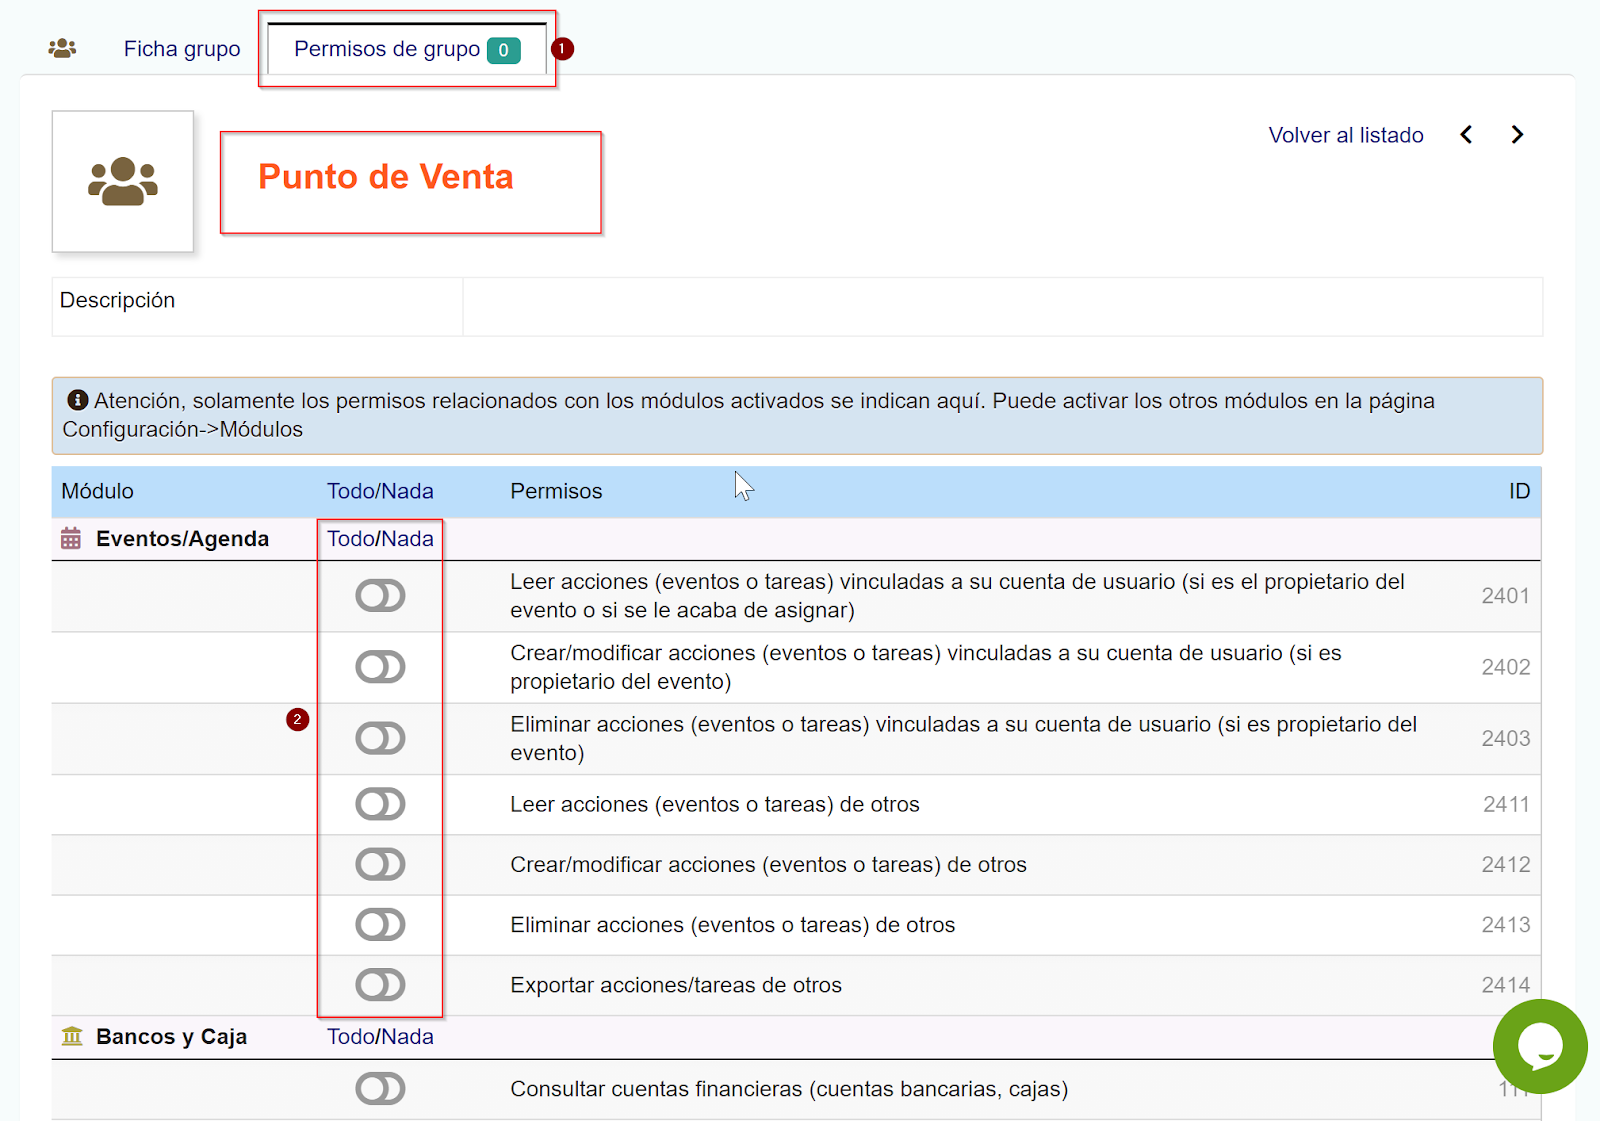Click the Punto de Venta group title

click(x=386, y=177)
